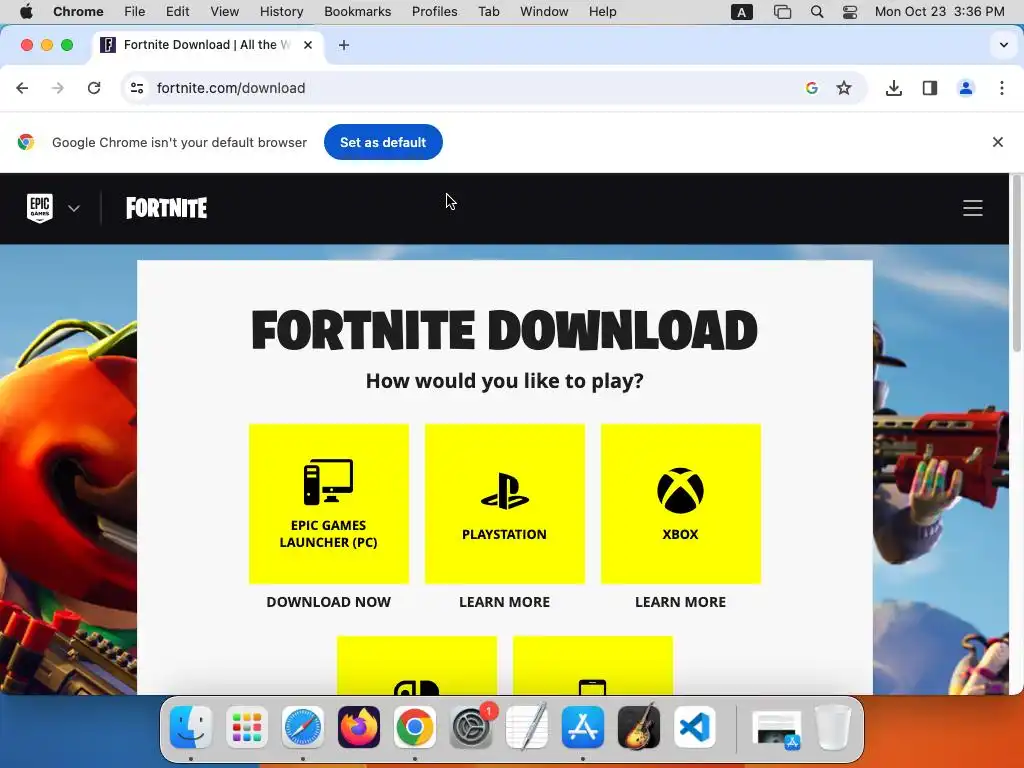Image resolution: width=1024 pixels, height=768 pixels.
Task: Open GarageBand from the Dock
Action: [639, 727]
